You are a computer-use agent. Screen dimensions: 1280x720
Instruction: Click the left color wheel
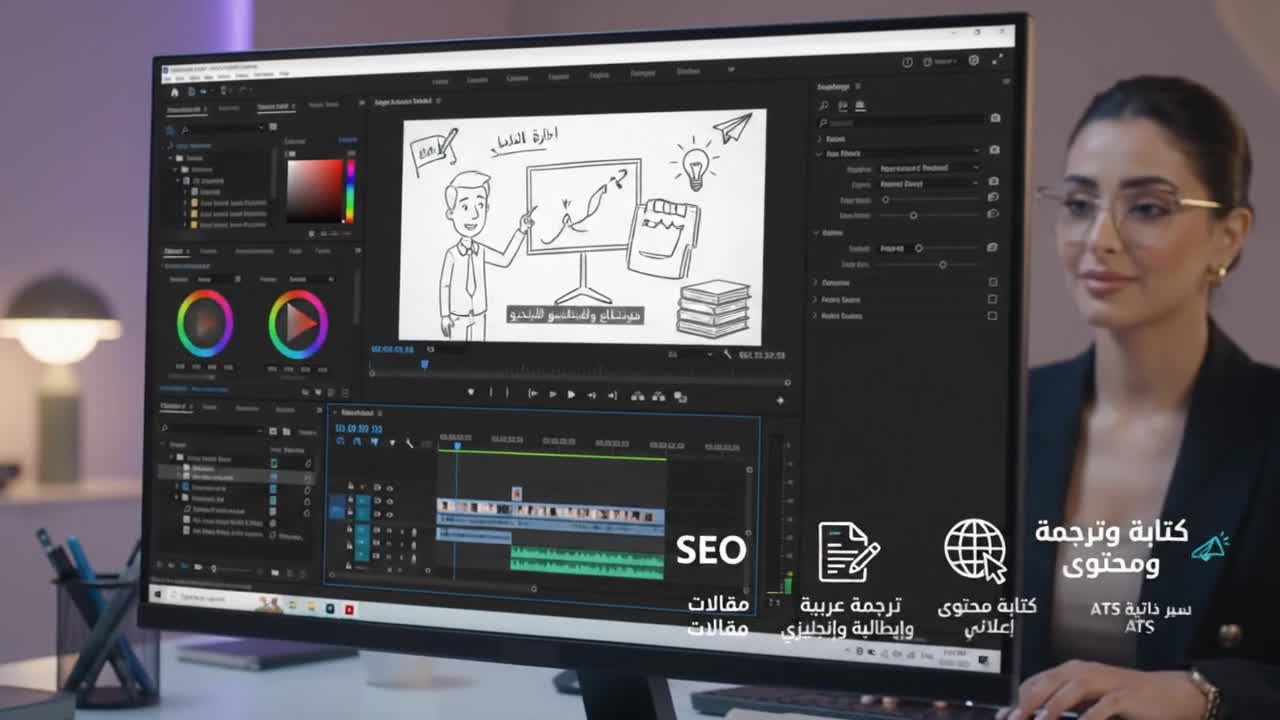pos(205,323)
